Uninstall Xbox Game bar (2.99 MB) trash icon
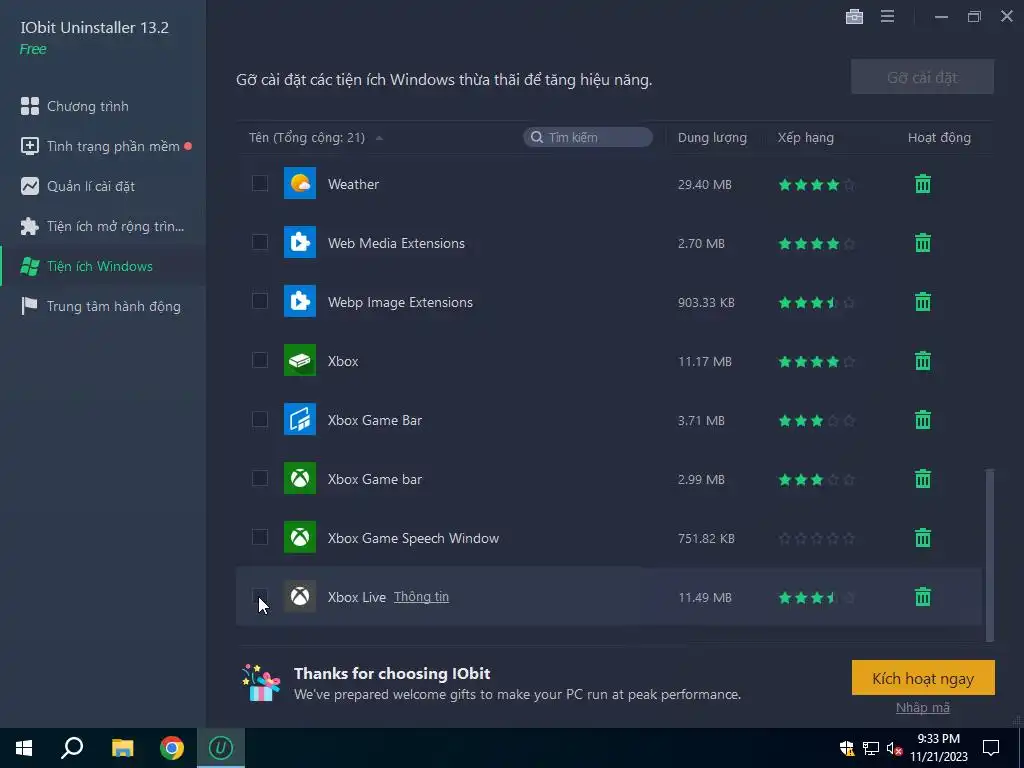 coord(922,479)
